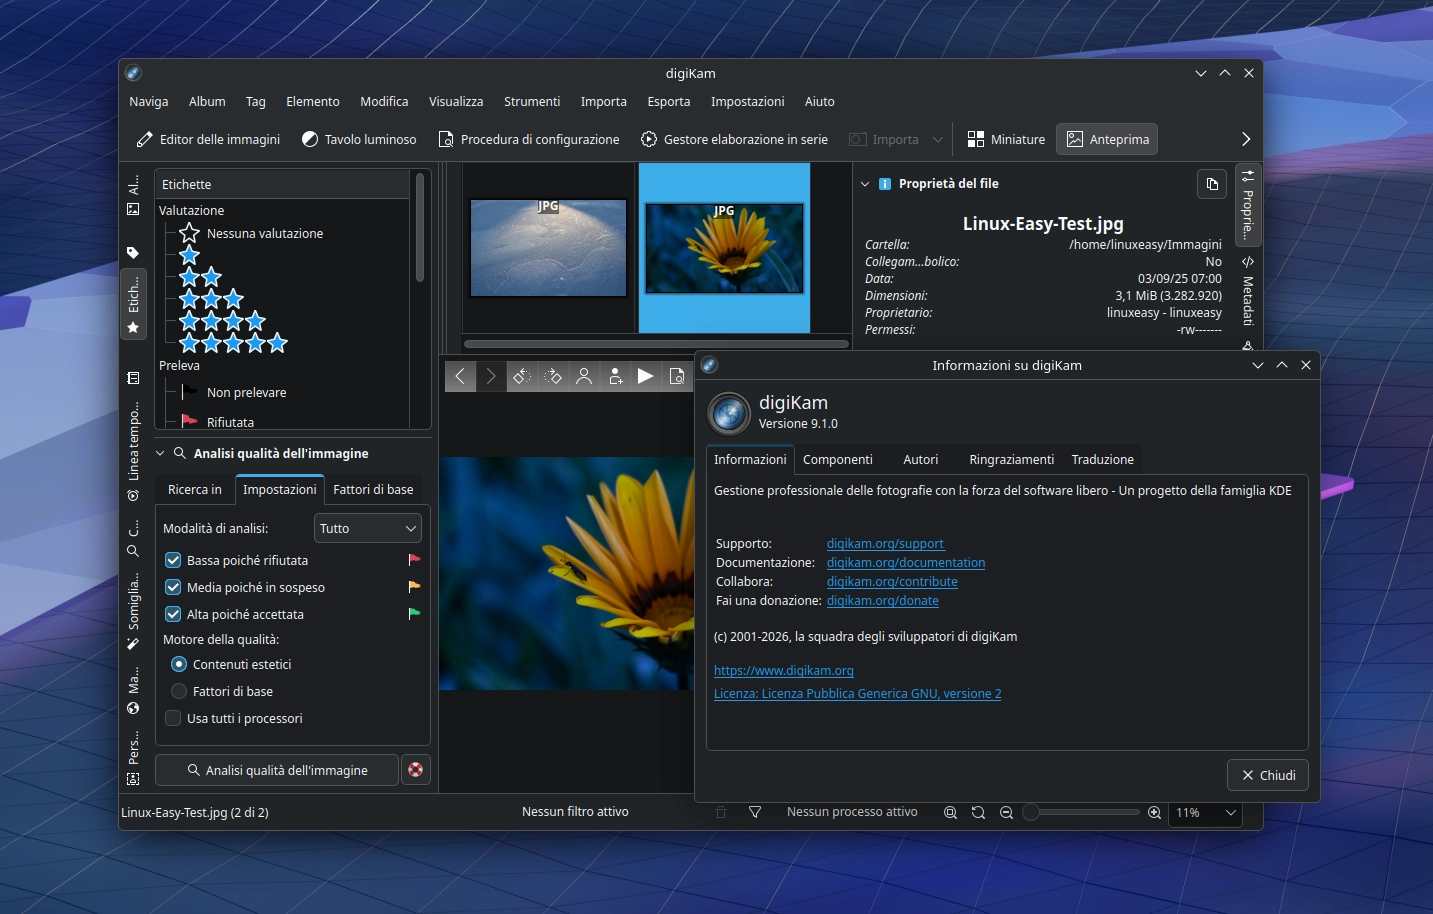The width and height of the screenshot is (1433, 914).
Task: Select the five-star rating row
Action: coord(233,343)
